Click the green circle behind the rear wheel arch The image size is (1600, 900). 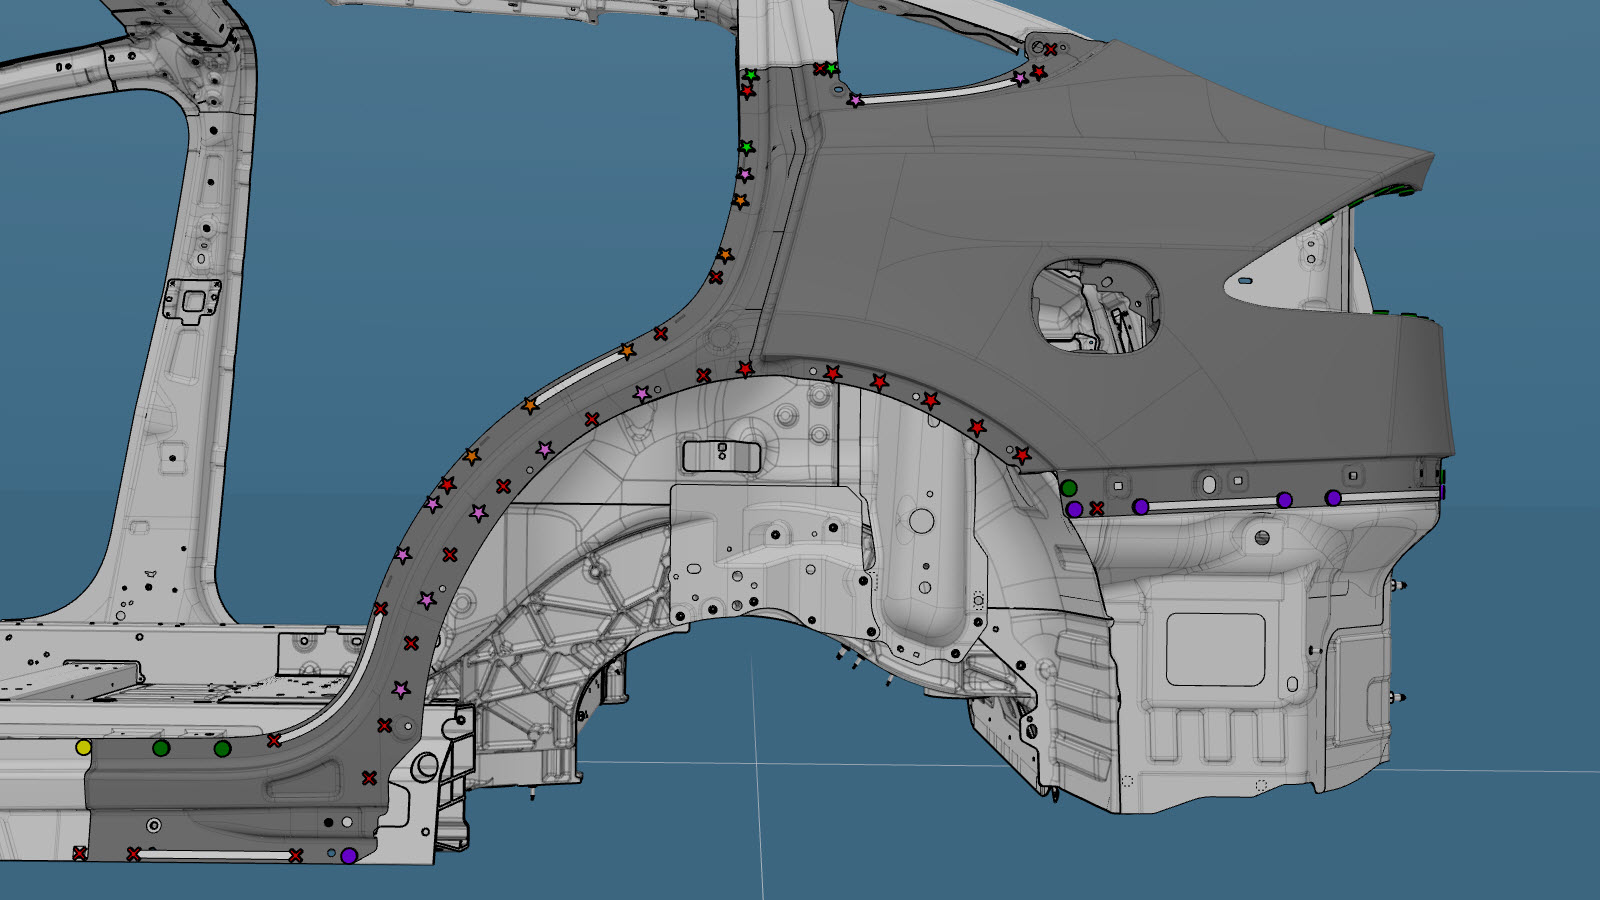point(1069,488)
